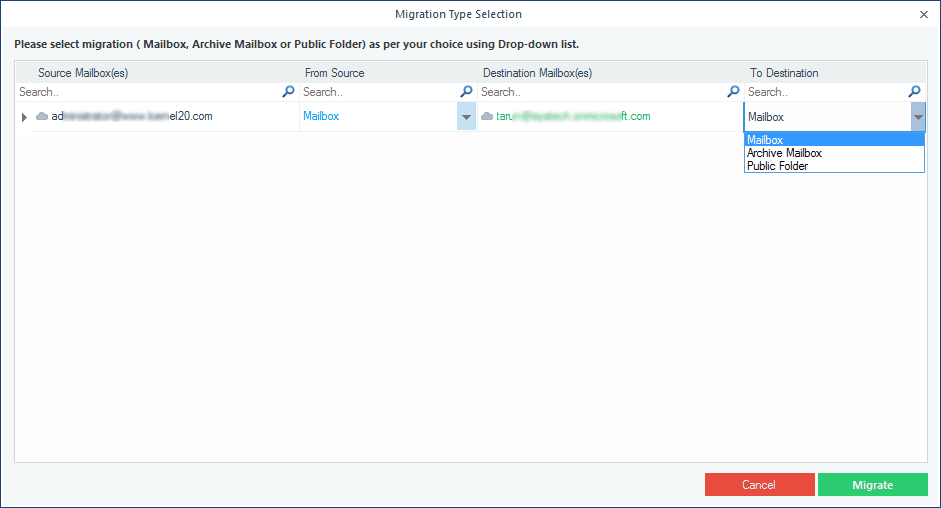Click the cloud icon beside source mailbox
This screenshot has width=941, height=508.
tap(42, 116)
